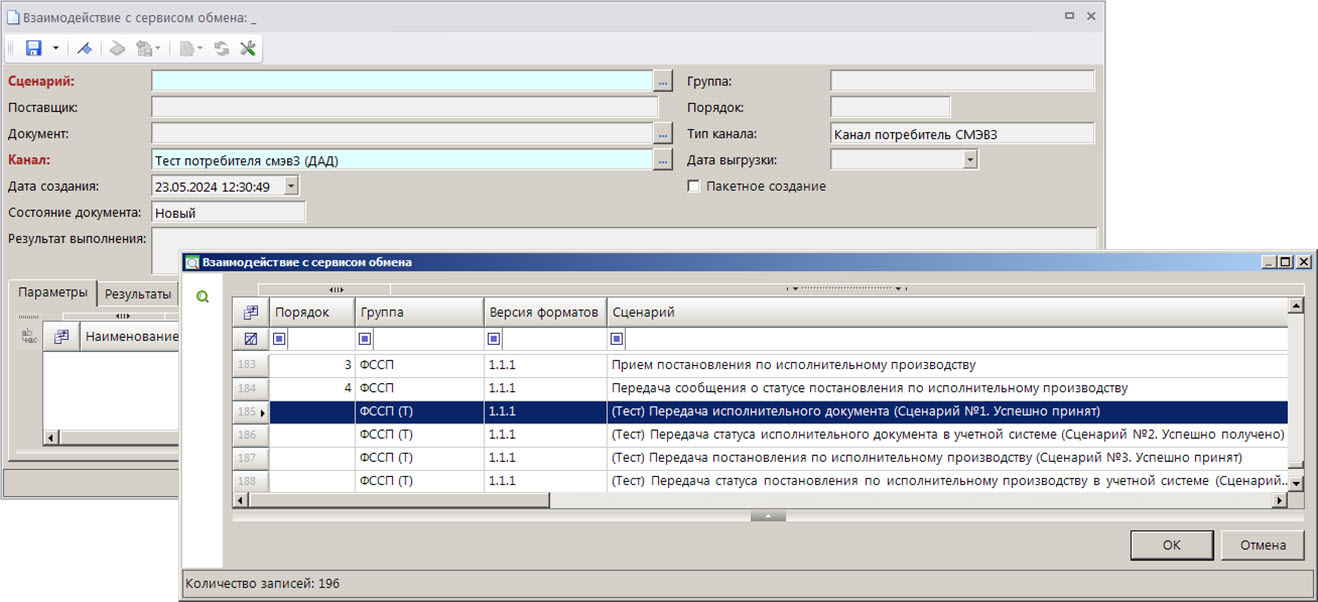This screenshot has width=1318, height=602.
Task: Cancel the dialog with the Отмена button
Action: [x=1262, y=545]
